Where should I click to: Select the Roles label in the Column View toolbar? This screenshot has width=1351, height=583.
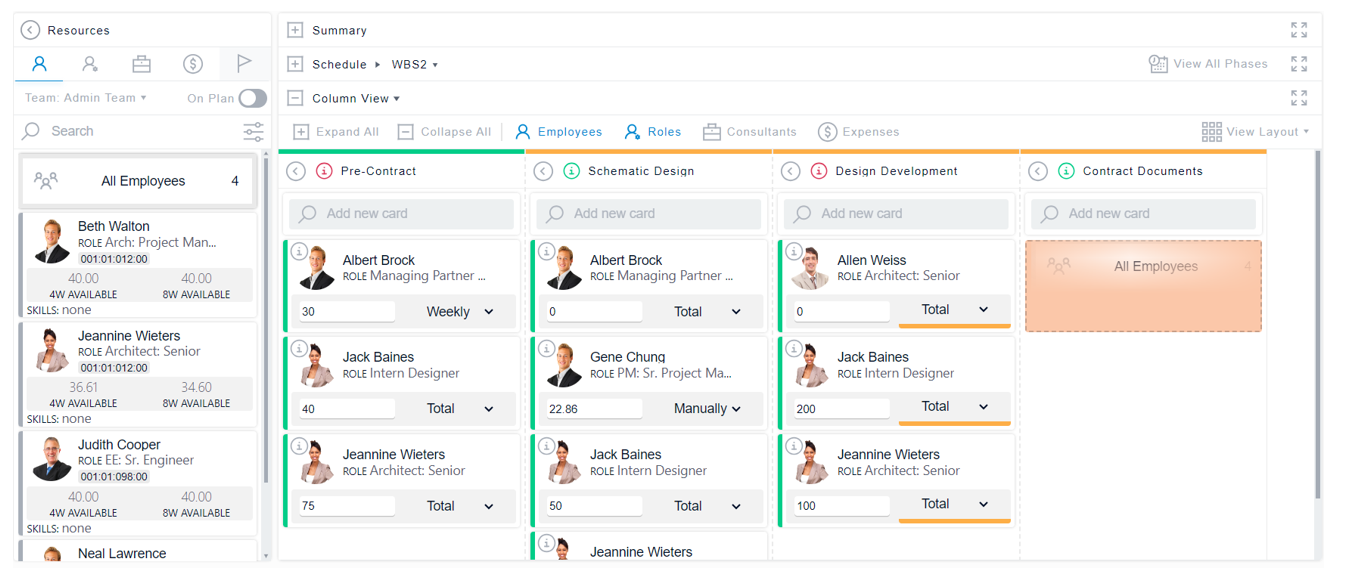tap(663, 131)
